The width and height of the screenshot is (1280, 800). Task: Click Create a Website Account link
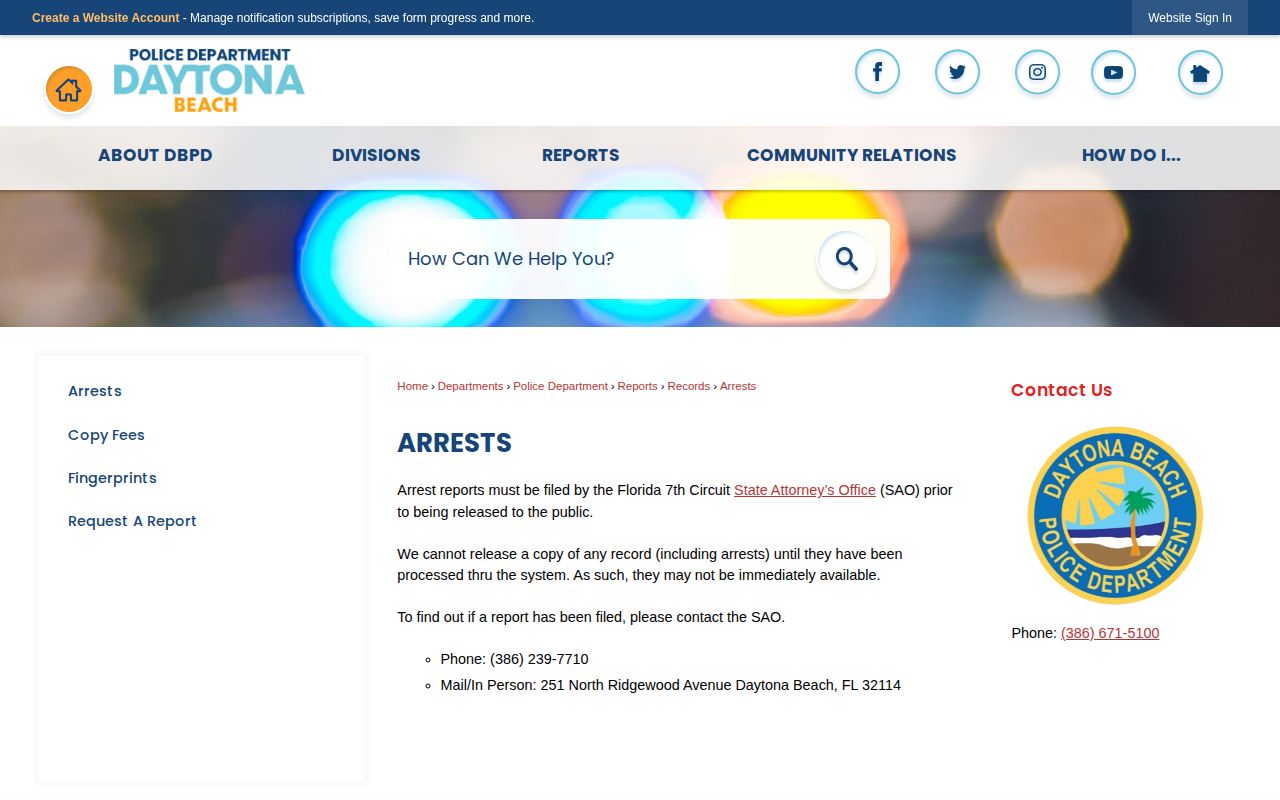coord(106,18)
